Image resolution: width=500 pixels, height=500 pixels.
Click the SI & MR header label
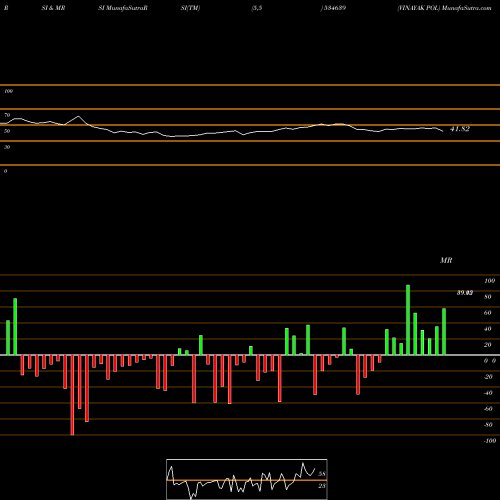[53, 8]
